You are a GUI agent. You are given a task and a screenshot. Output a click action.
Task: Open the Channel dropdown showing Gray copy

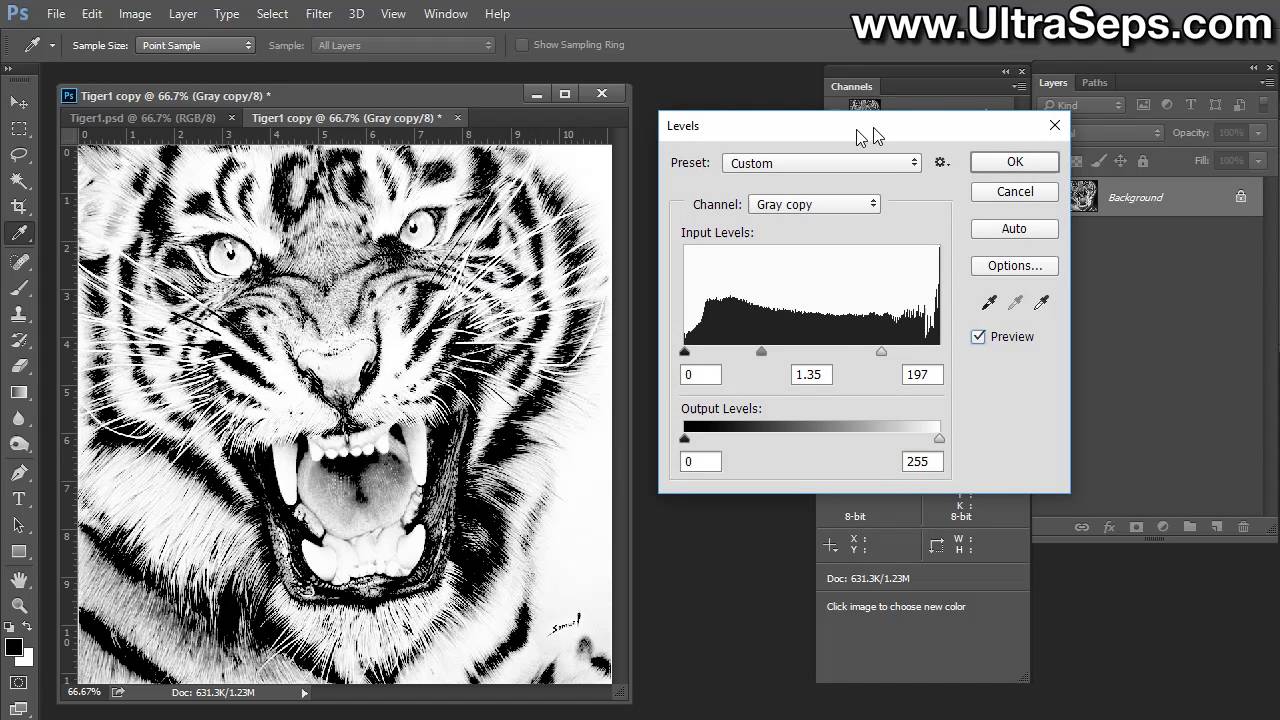(814, 204)
